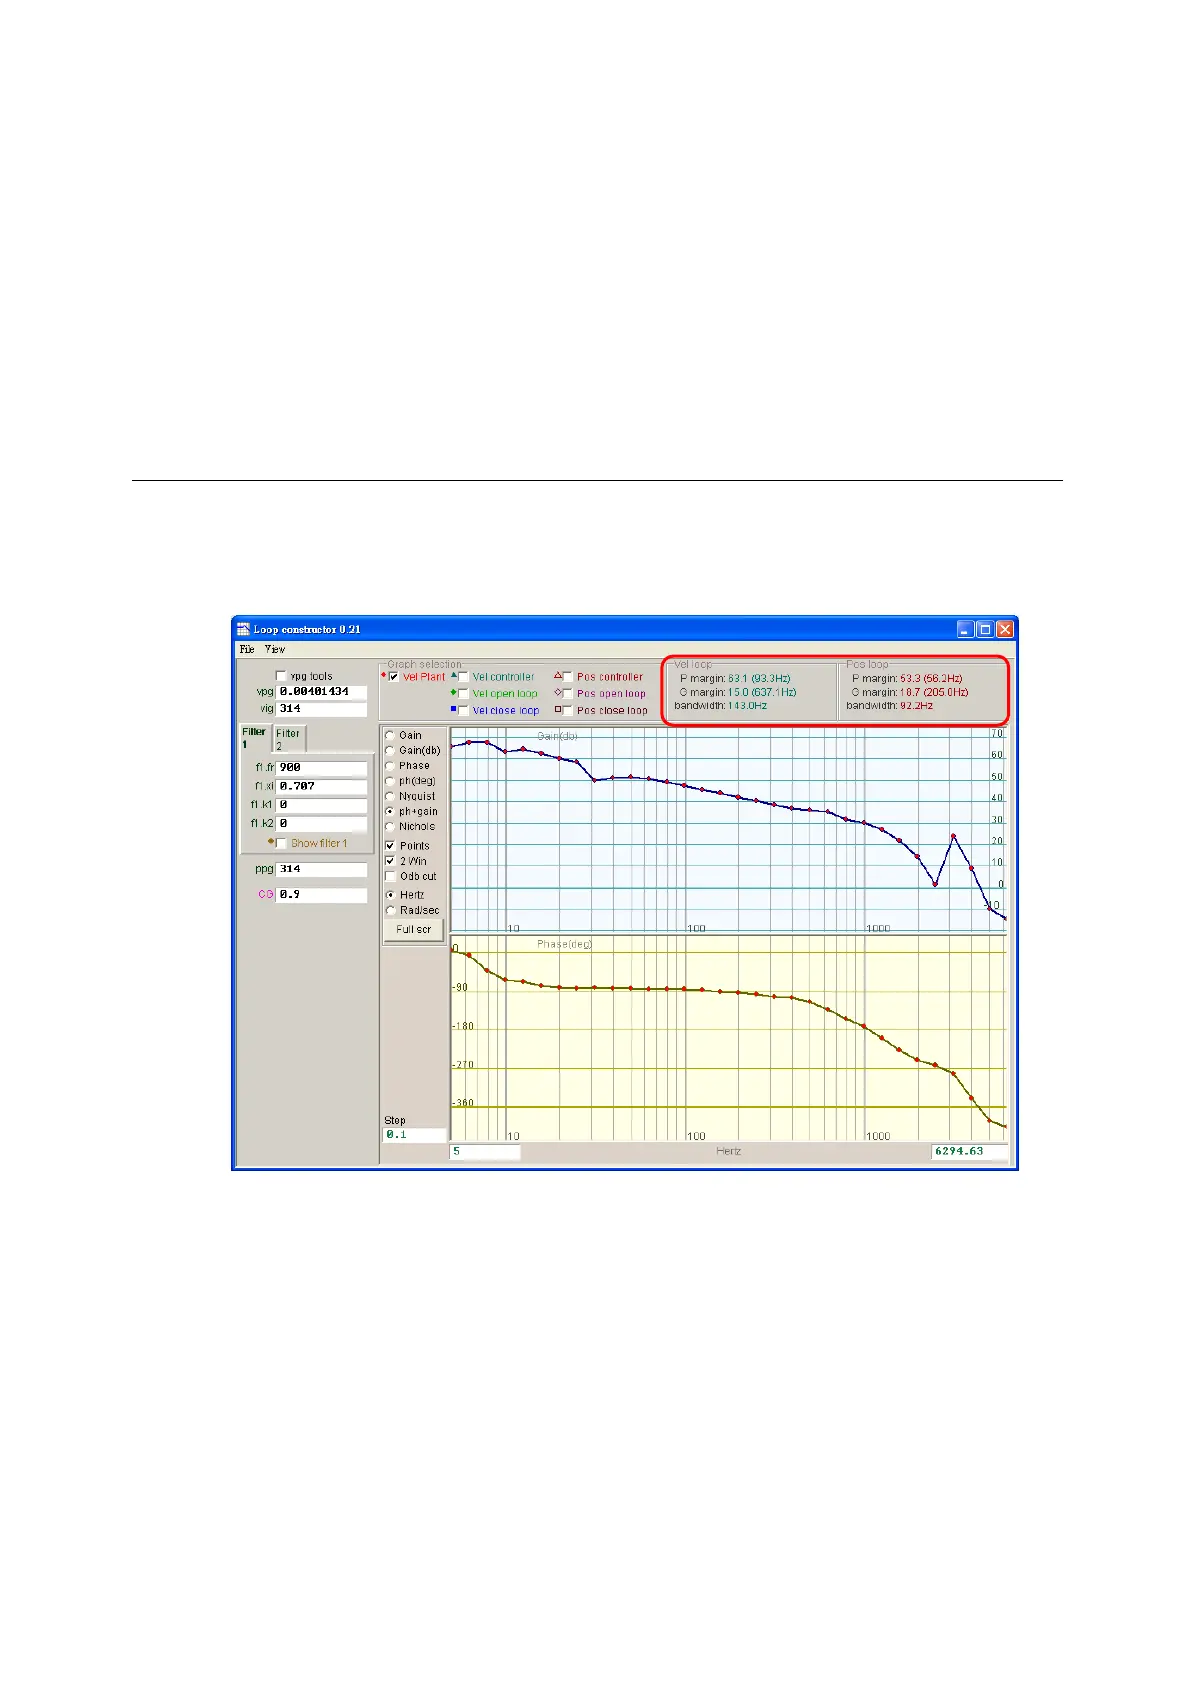
Task: Click the ppg input field
Action: click(321, 870)
